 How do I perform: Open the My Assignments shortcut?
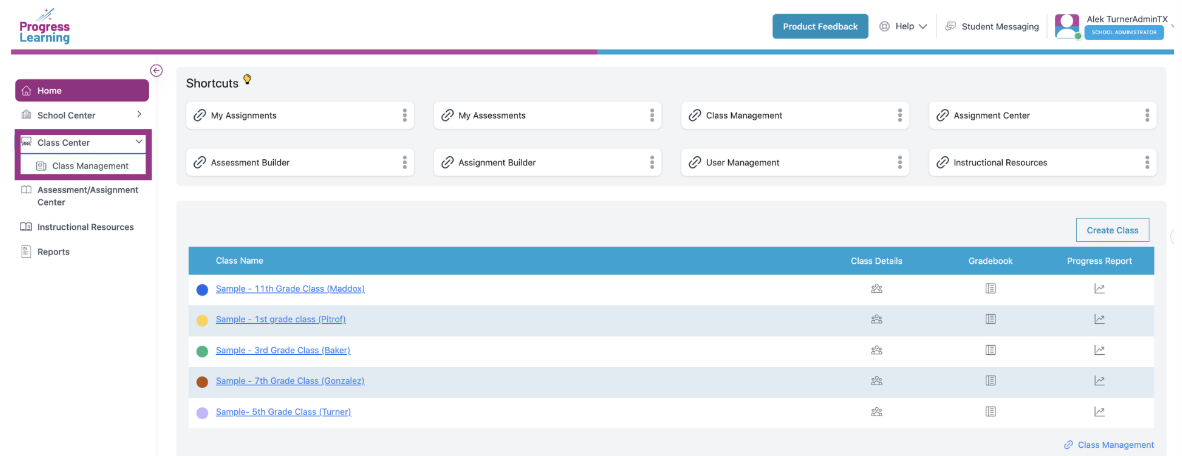(300, 115)
